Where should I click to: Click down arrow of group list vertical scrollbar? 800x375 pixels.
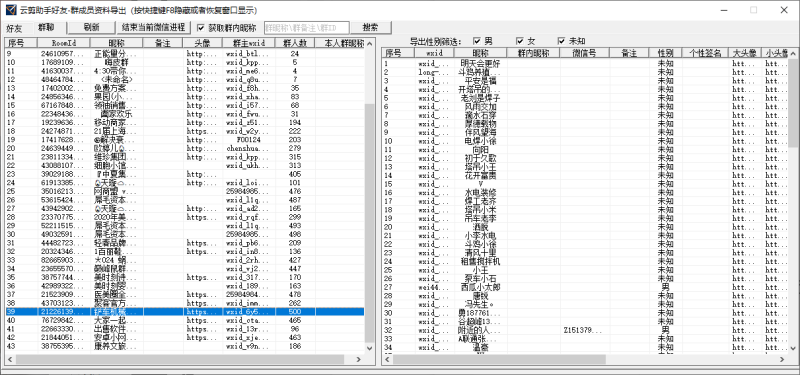click(370, 348)
